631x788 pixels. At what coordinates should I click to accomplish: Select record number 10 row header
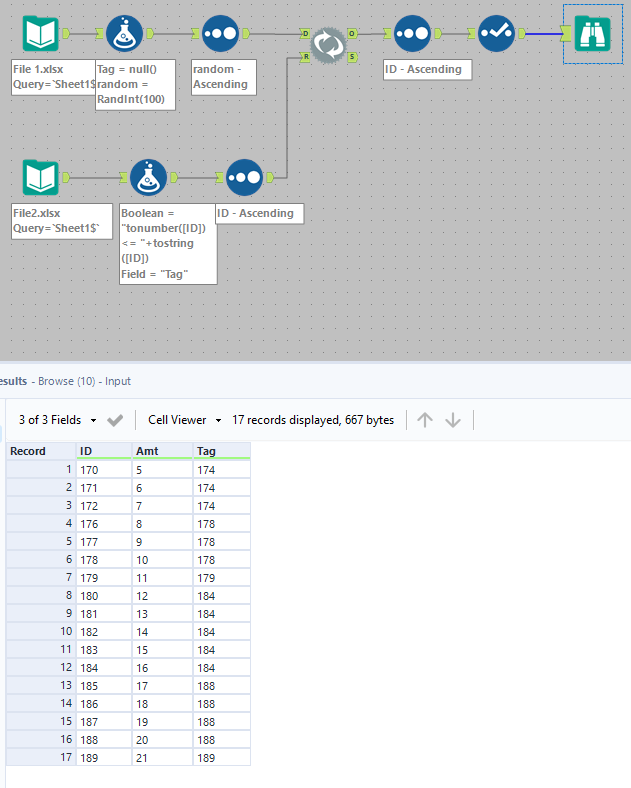point(41,632)
